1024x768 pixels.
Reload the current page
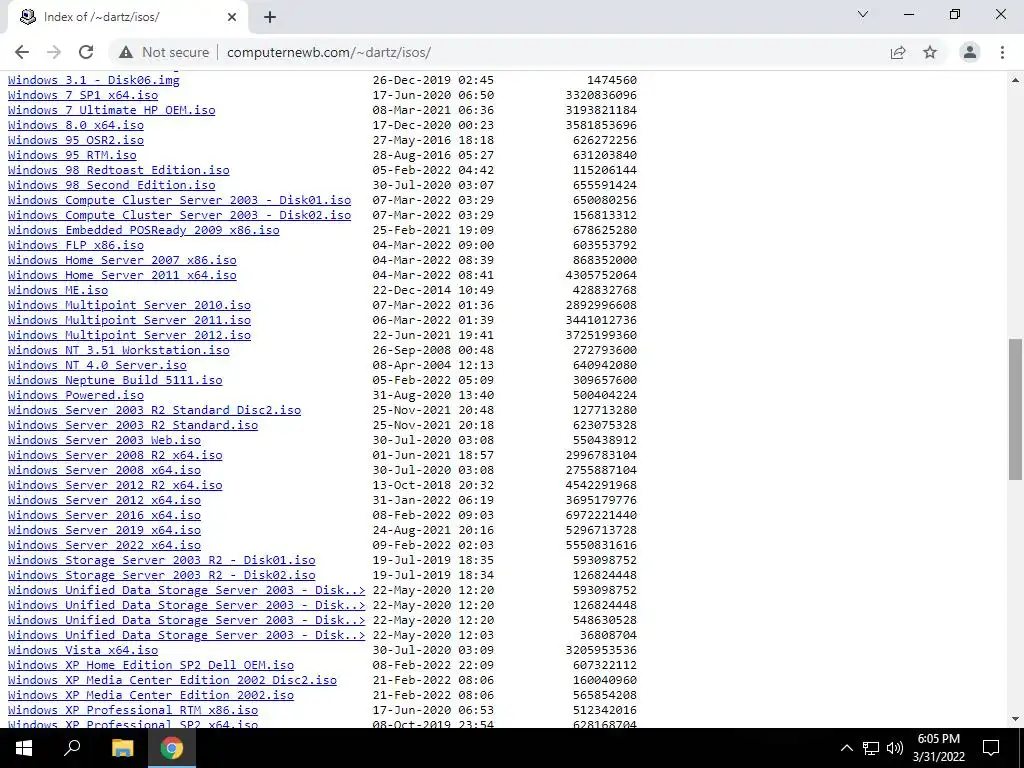click(x=86, y=52)
